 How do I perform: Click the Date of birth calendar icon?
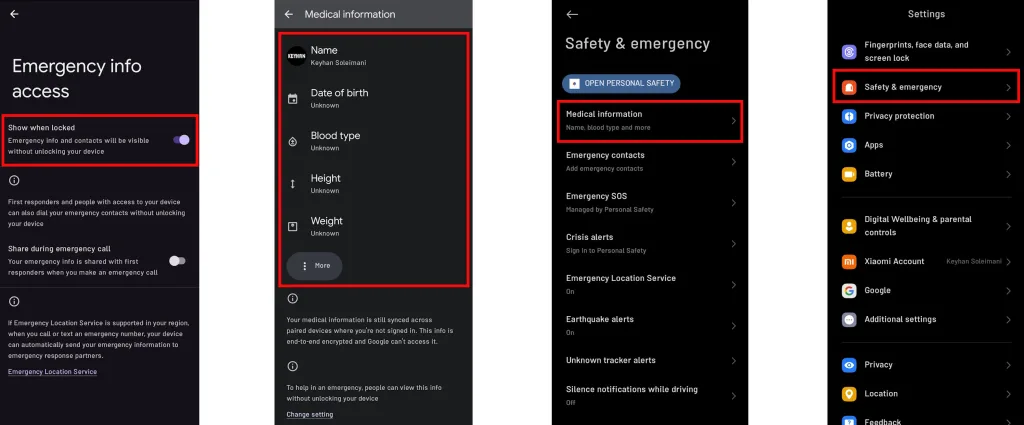pyautogui.click(x=293, y=99)
